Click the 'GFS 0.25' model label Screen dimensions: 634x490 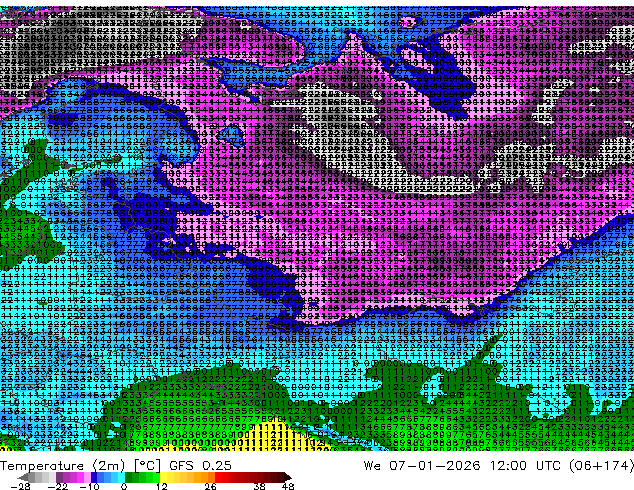[200, 466]
